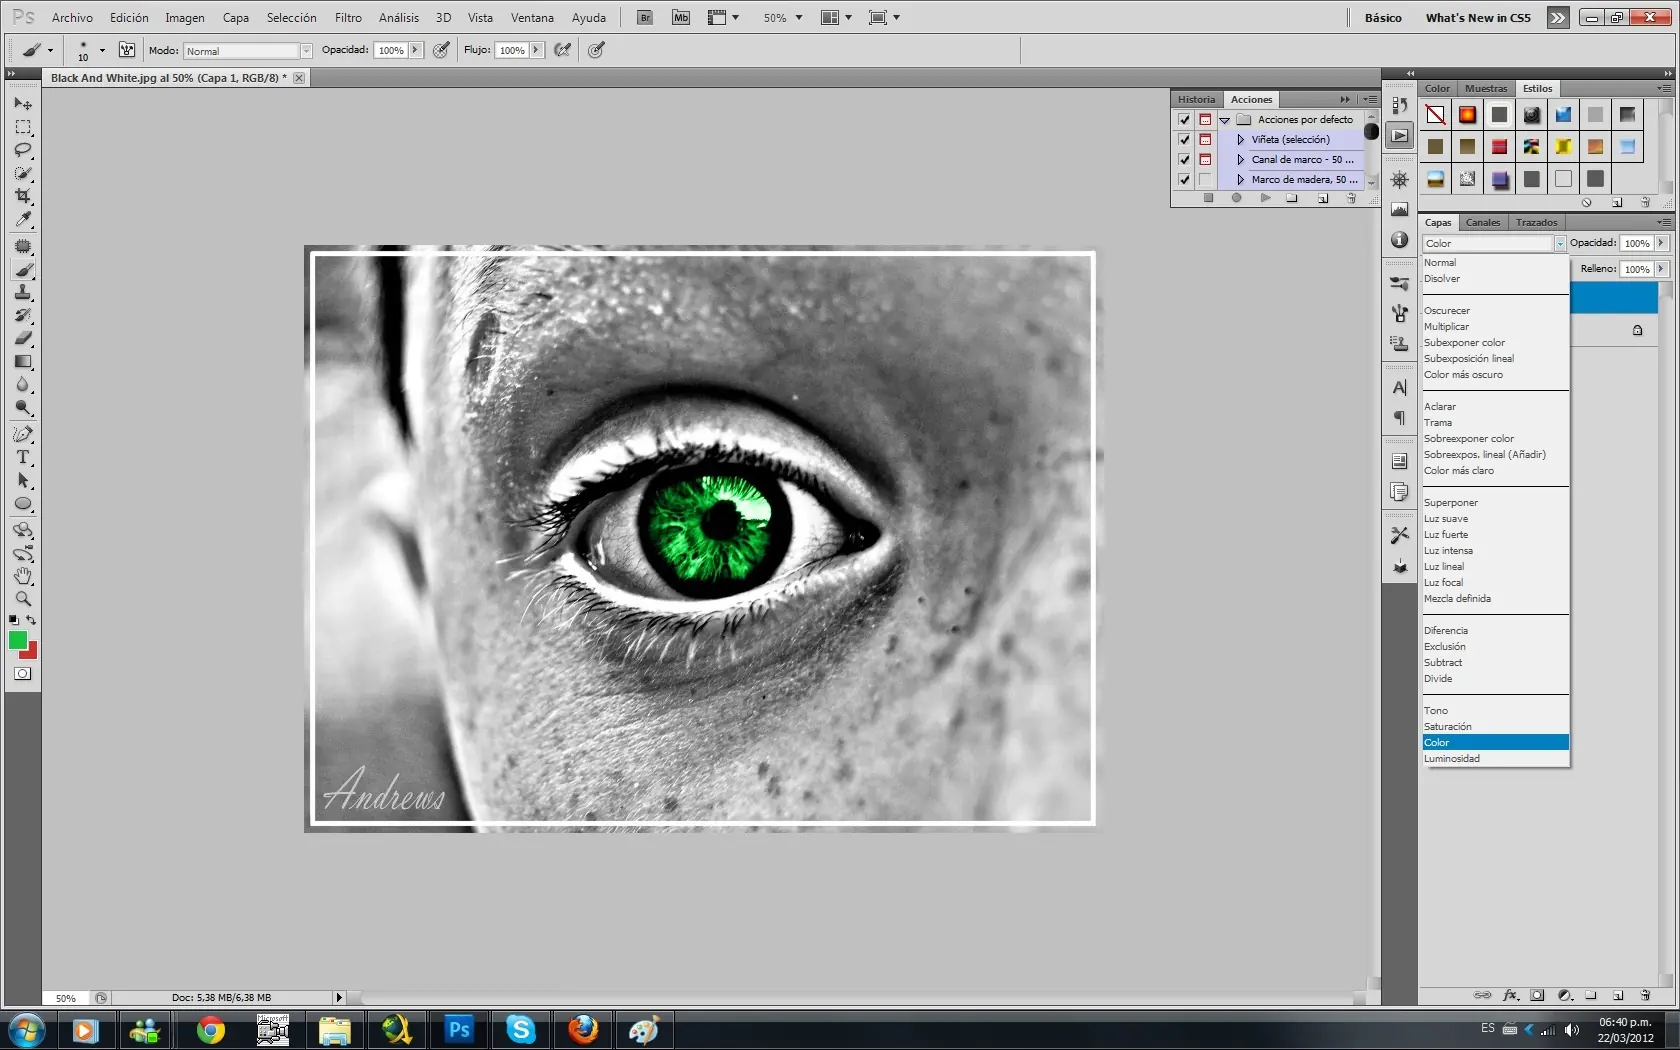The width and height of the screenshot is (1680, 1050).
Task: Apply the first default no-style swatch
Action: click(x=1435, y=115)
